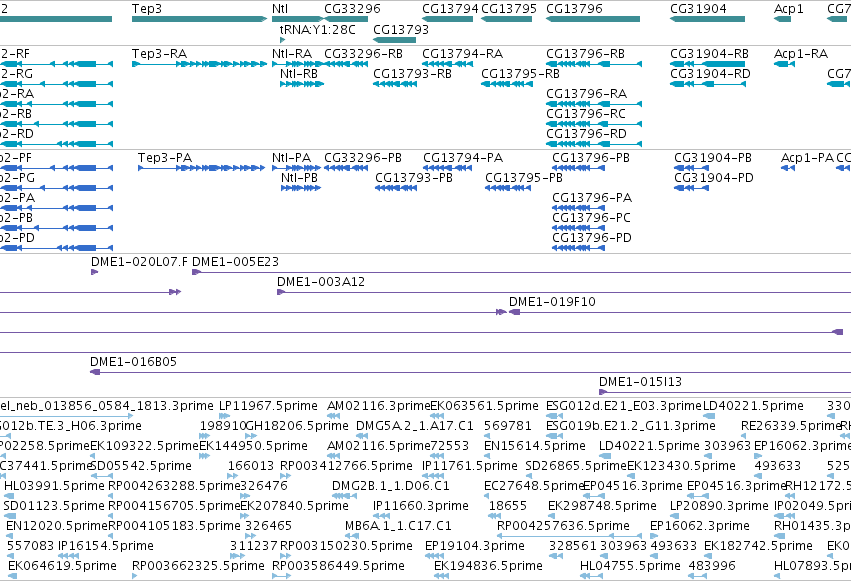
Task: Click the CG13796-RB transcript
Action: (x=594, y=64)
